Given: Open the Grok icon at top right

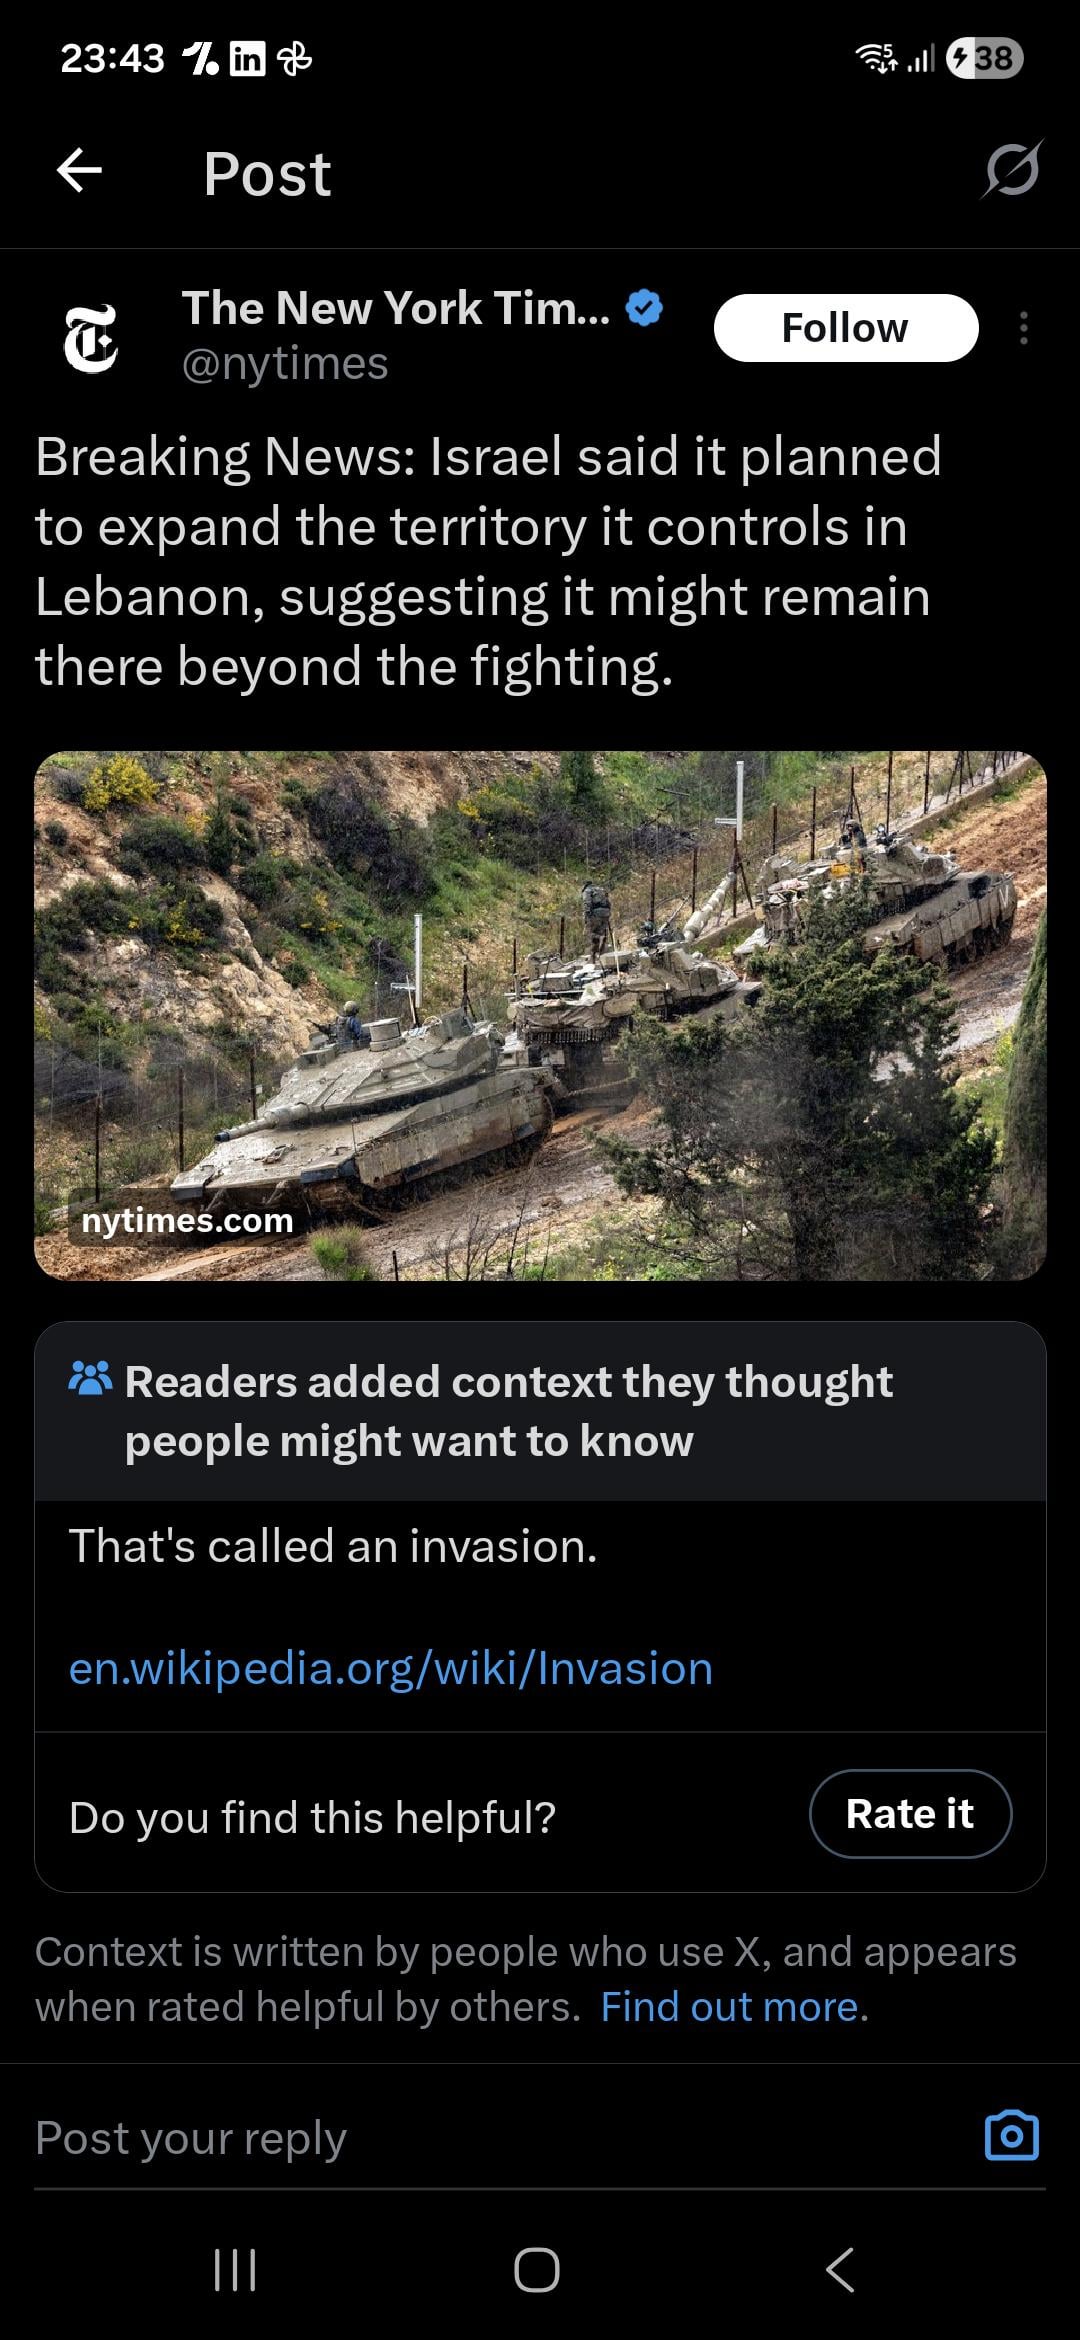Looking at the screenshot, I should coord(1012,170).
